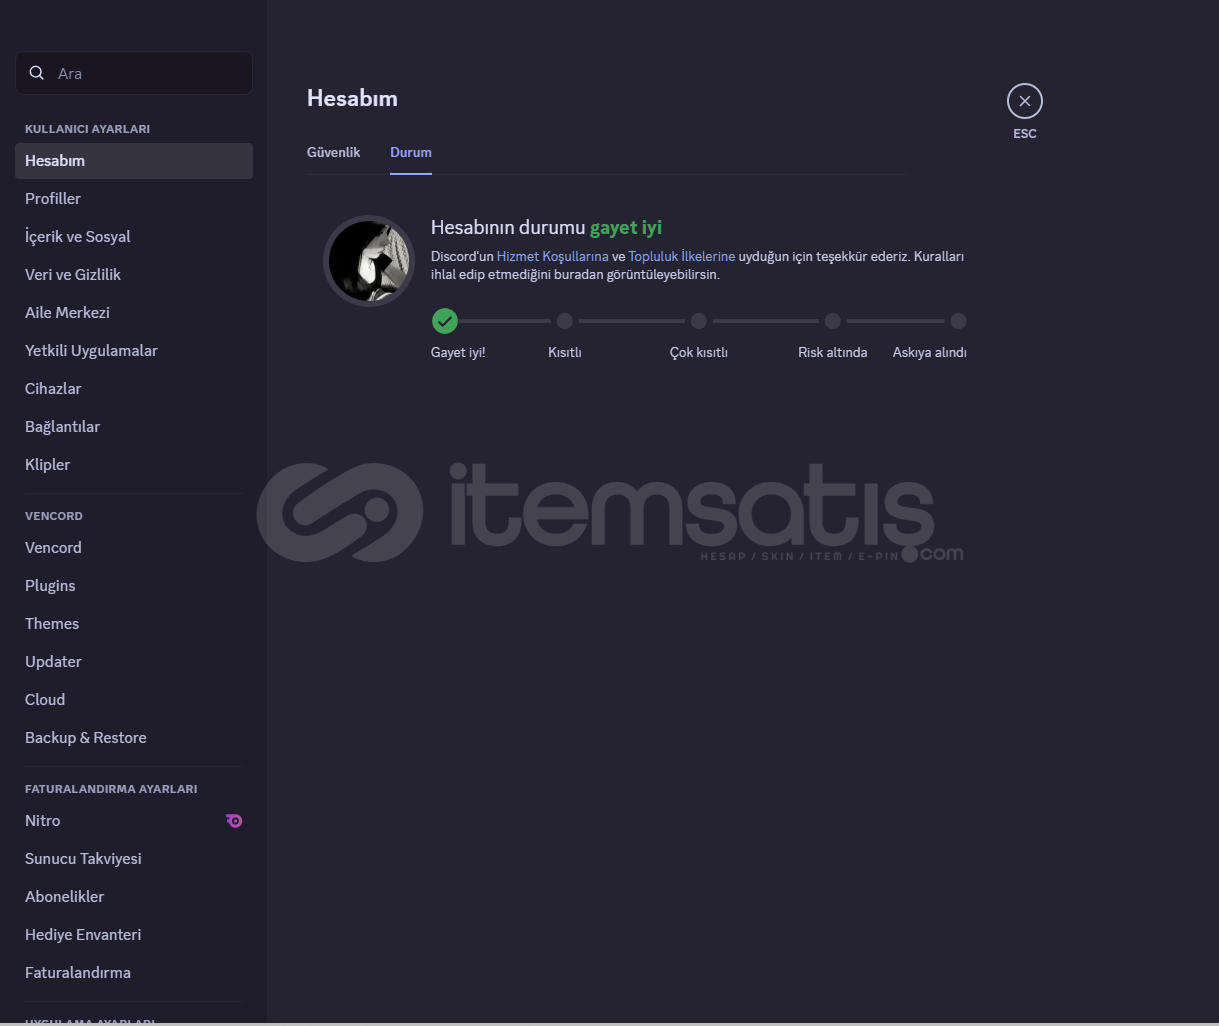Click the 'FATURALANDIRMA AYARLARI' section header
The image size is (1219, 1026).
[111, 789]
